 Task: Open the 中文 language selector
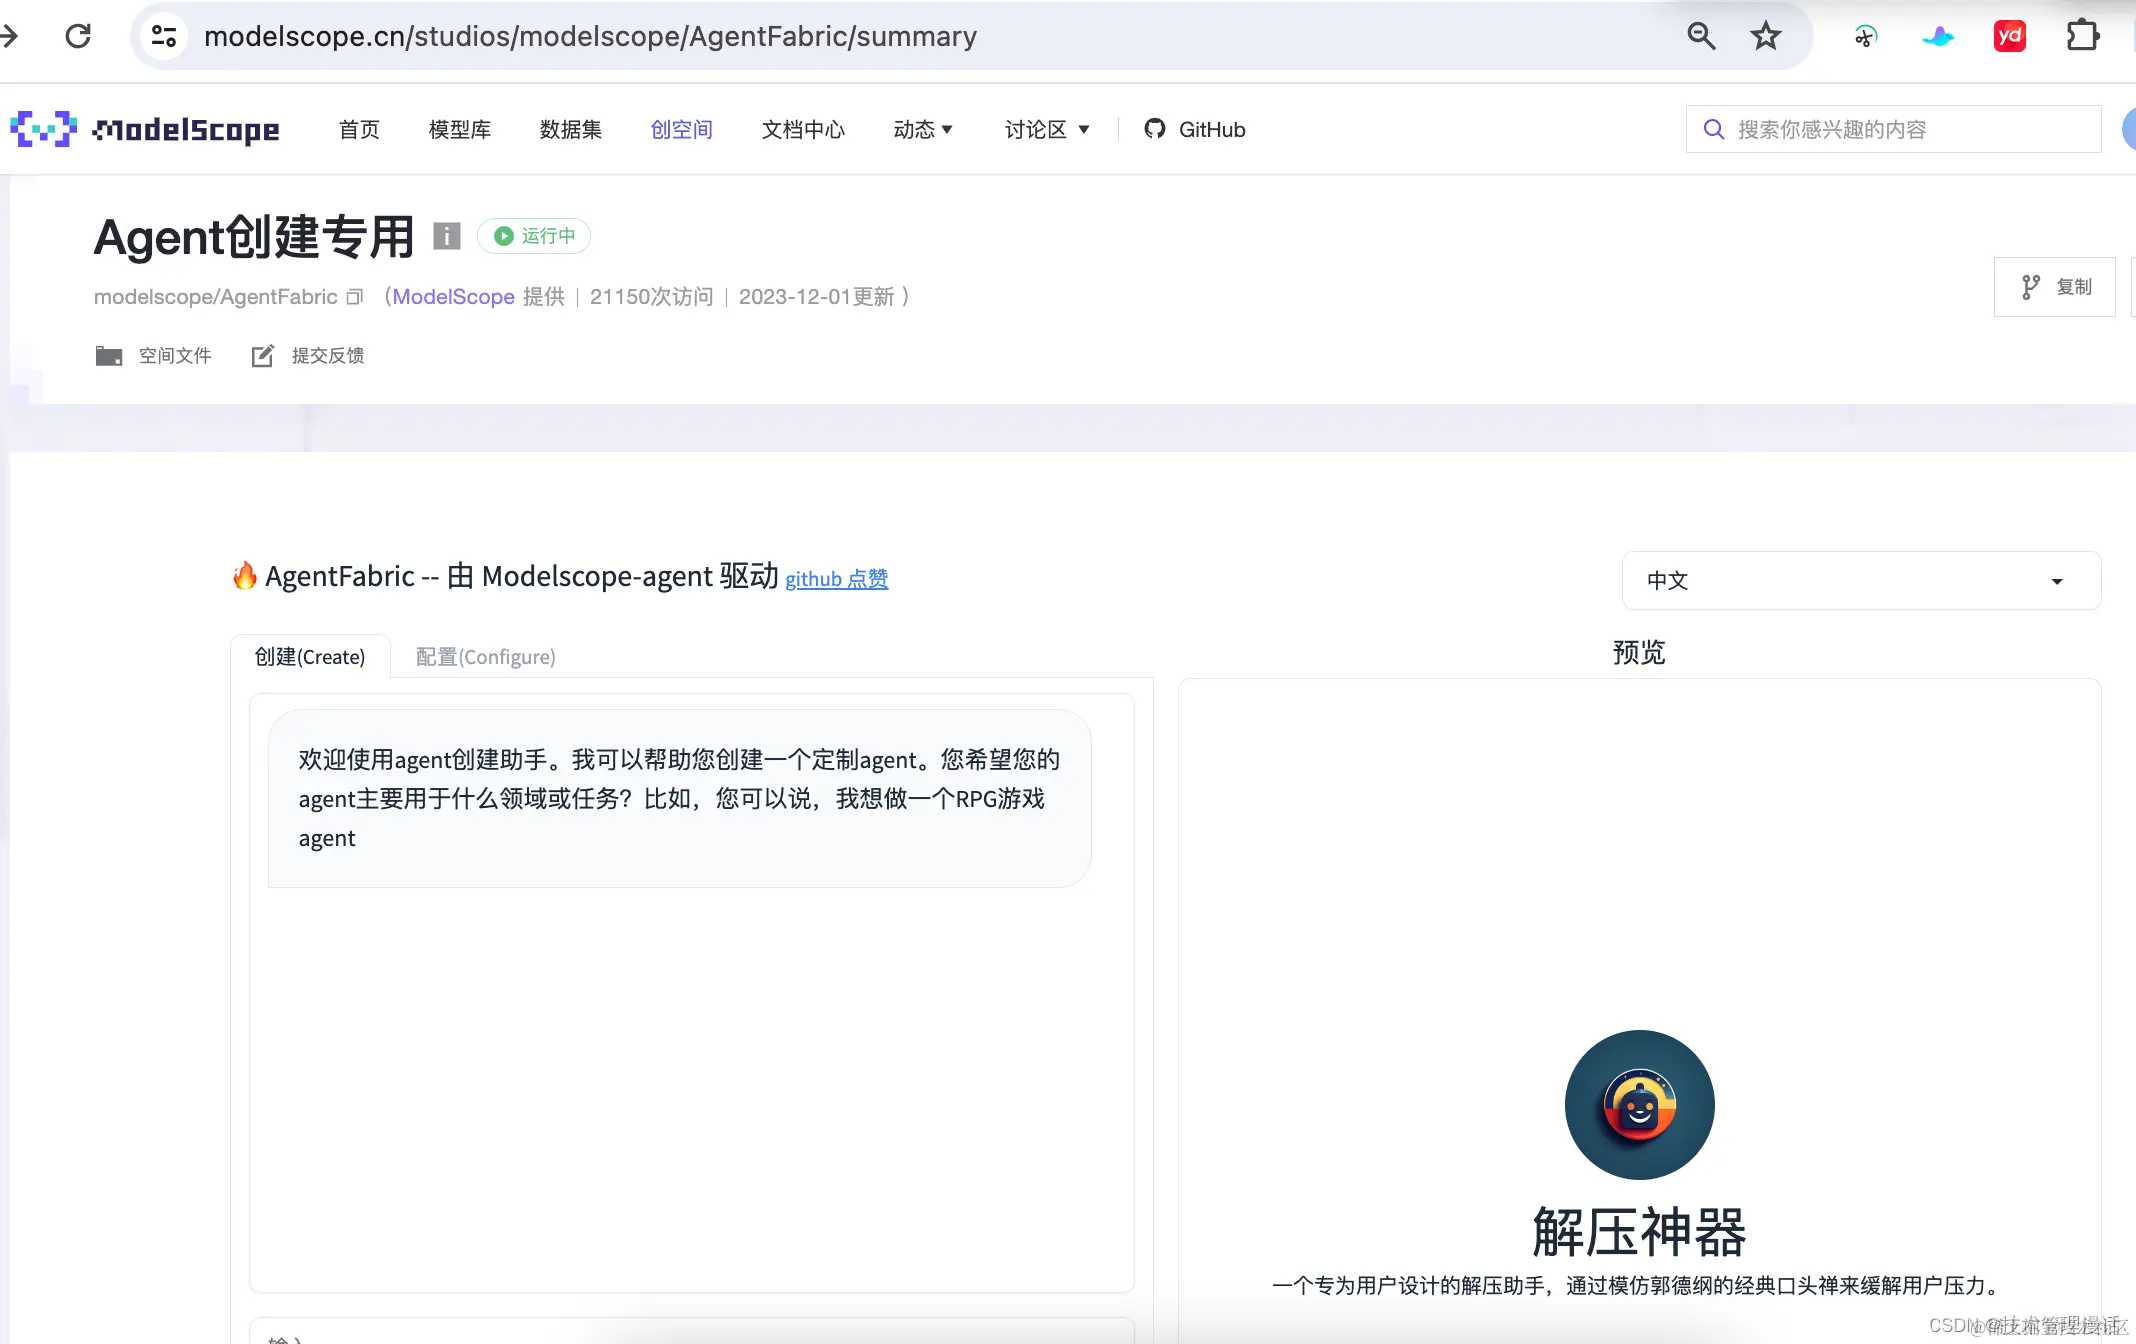[x=1859, y=580]
